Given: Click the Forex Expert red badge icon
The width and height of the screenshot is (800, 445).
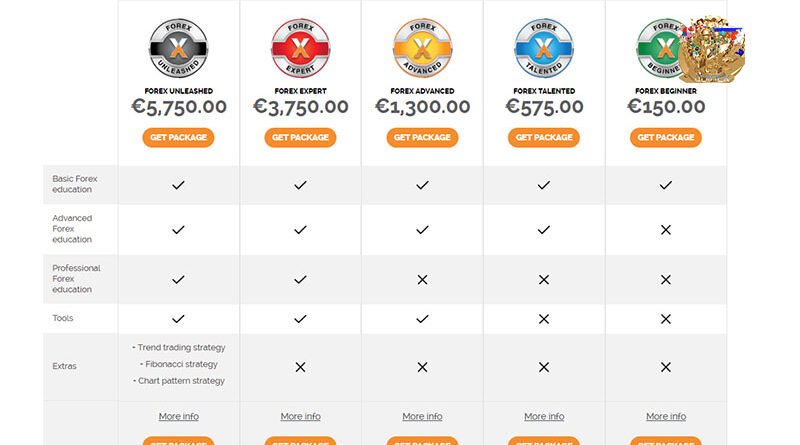Looking at the screenshot, I should [301, 48].
